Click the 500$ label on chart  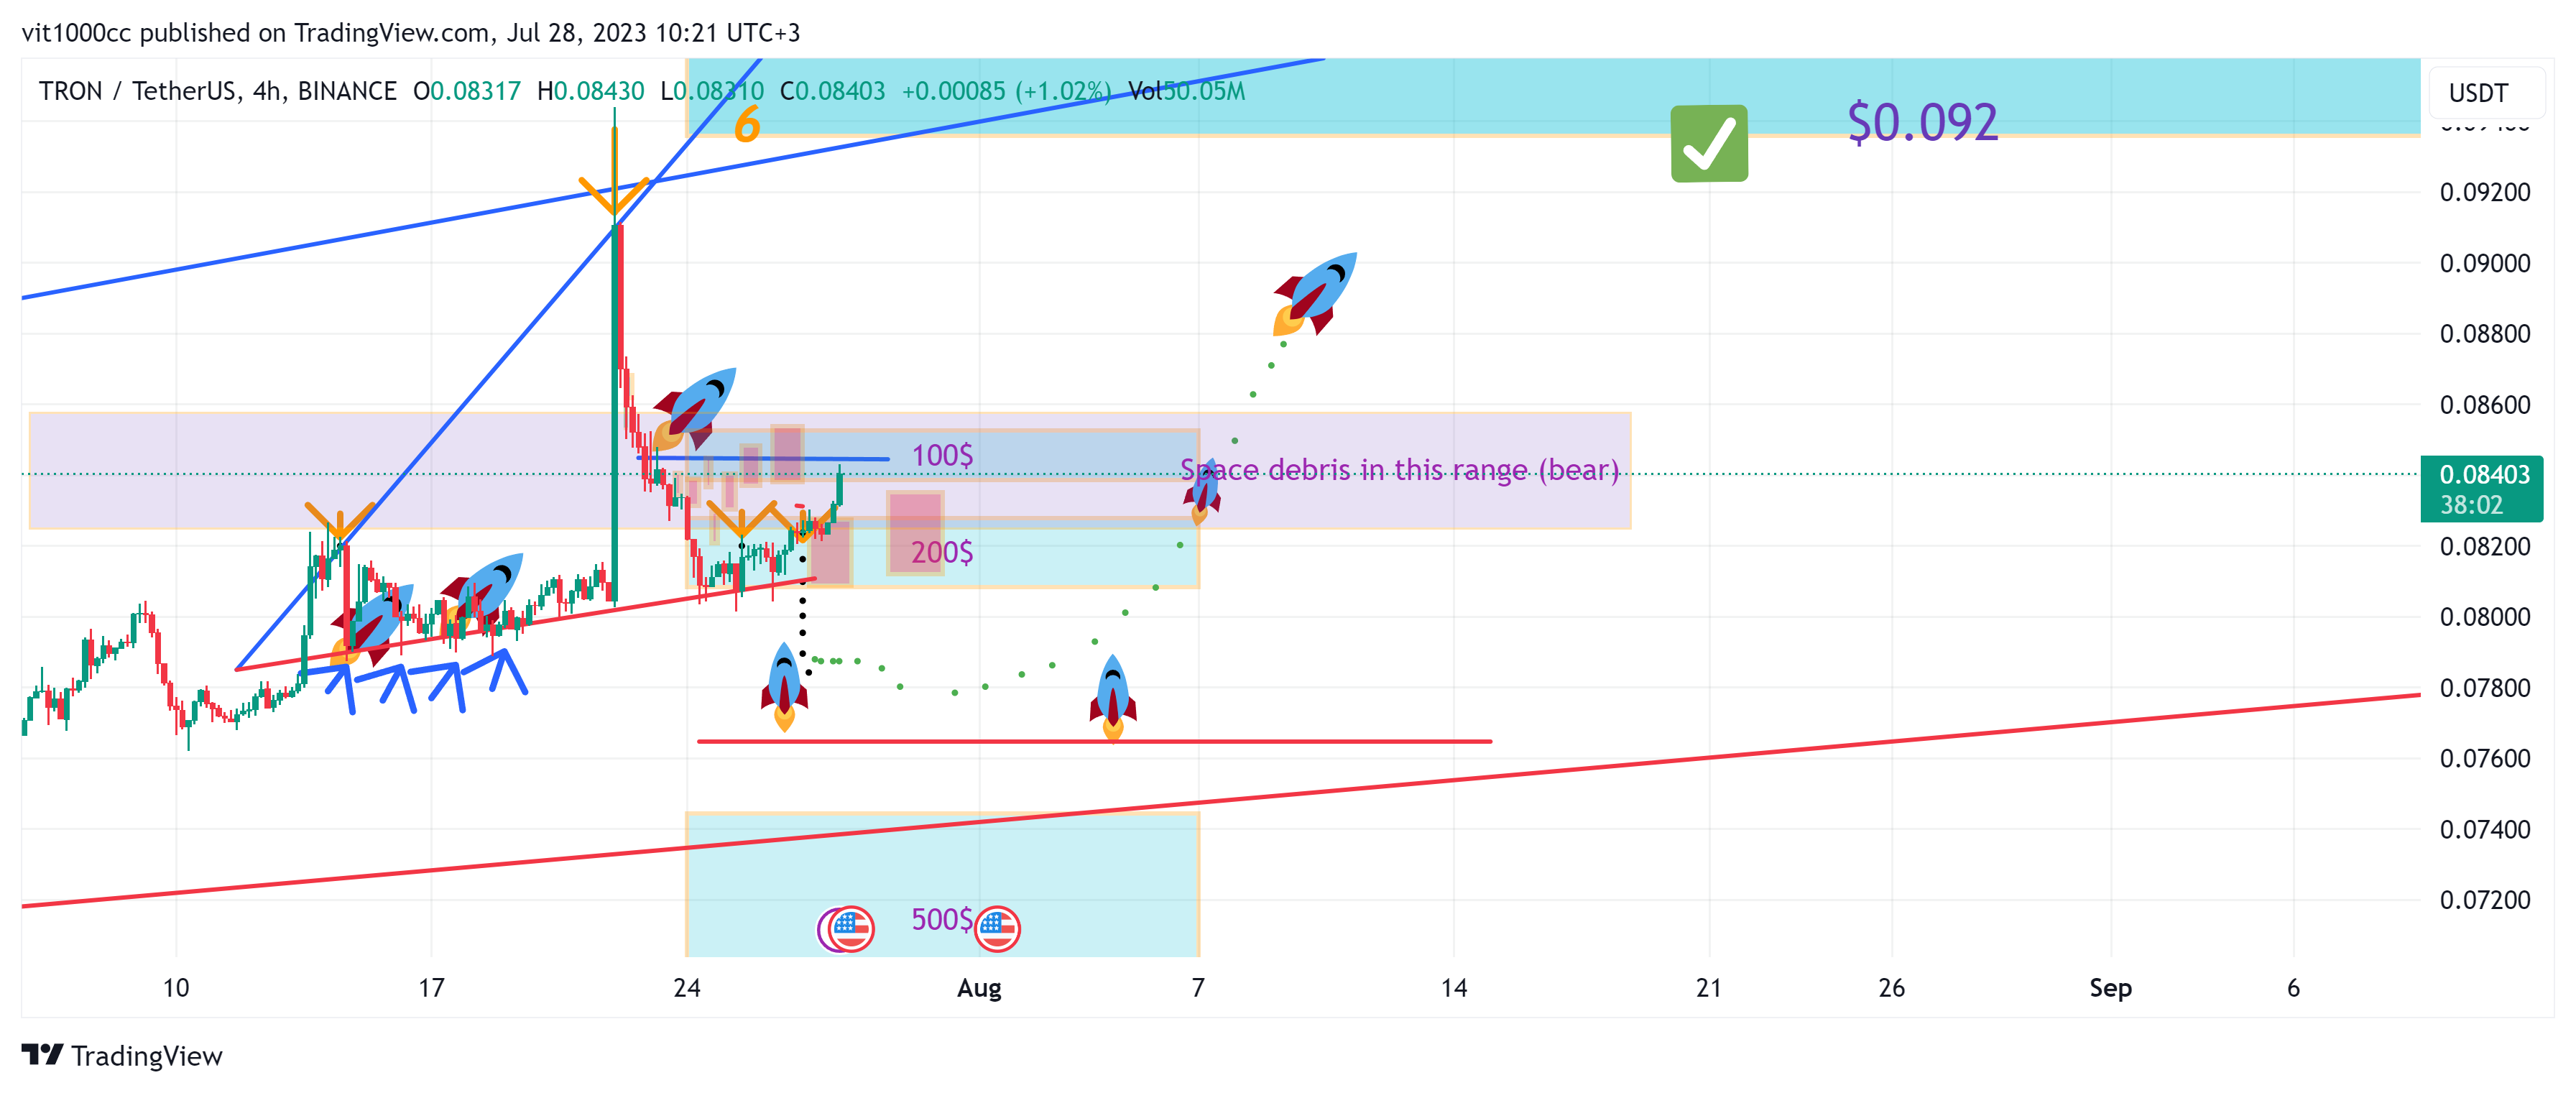pyautogui.click(x=942, y=920)
